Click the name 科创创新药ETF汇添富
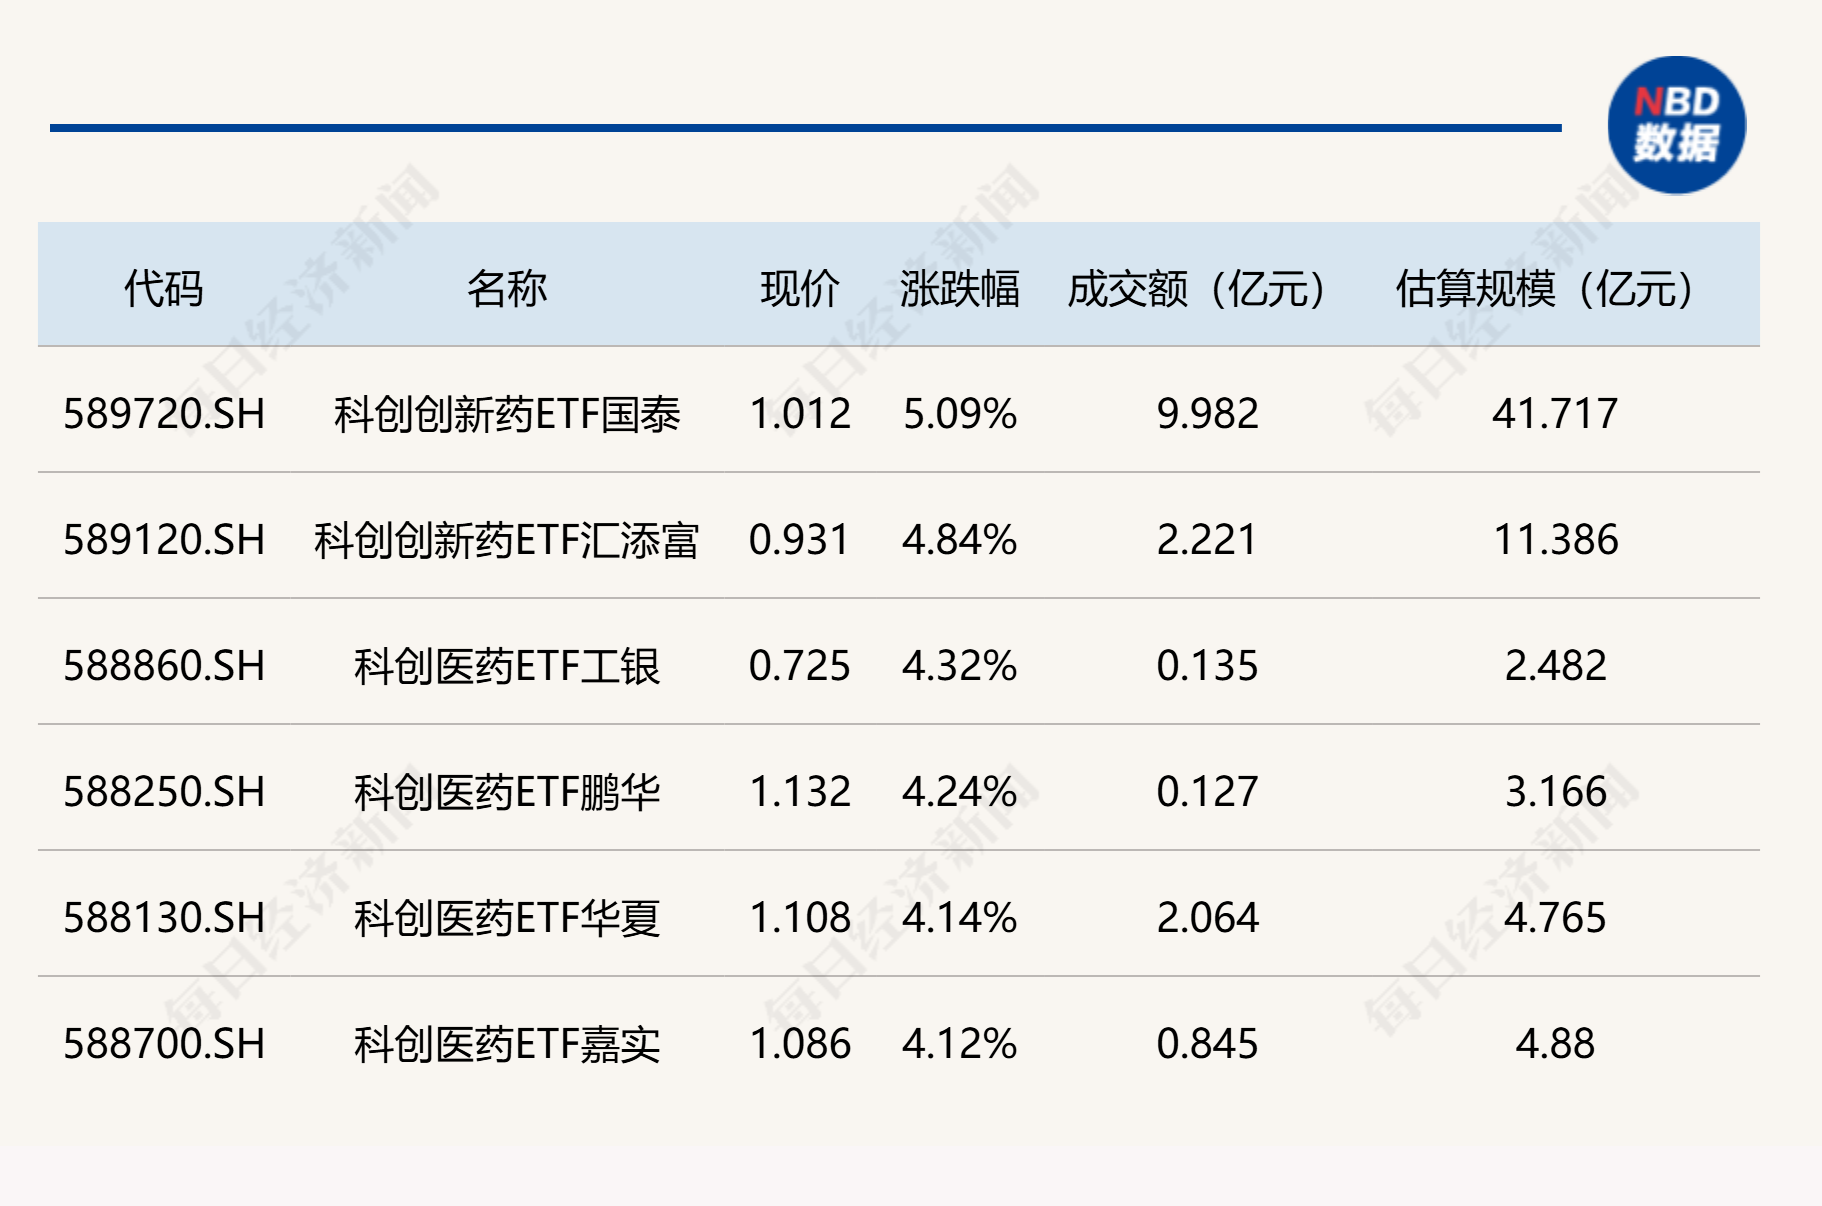Viewport: 1822px width, 1206px height. [x=507, y=540]
